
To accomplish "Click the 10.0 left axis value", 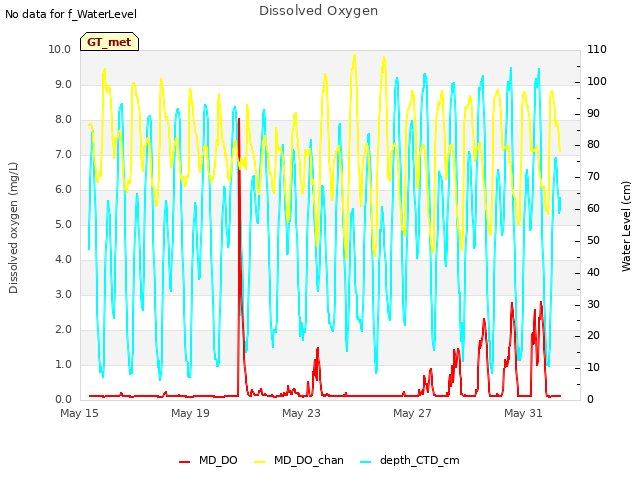I will pos(60,49).
